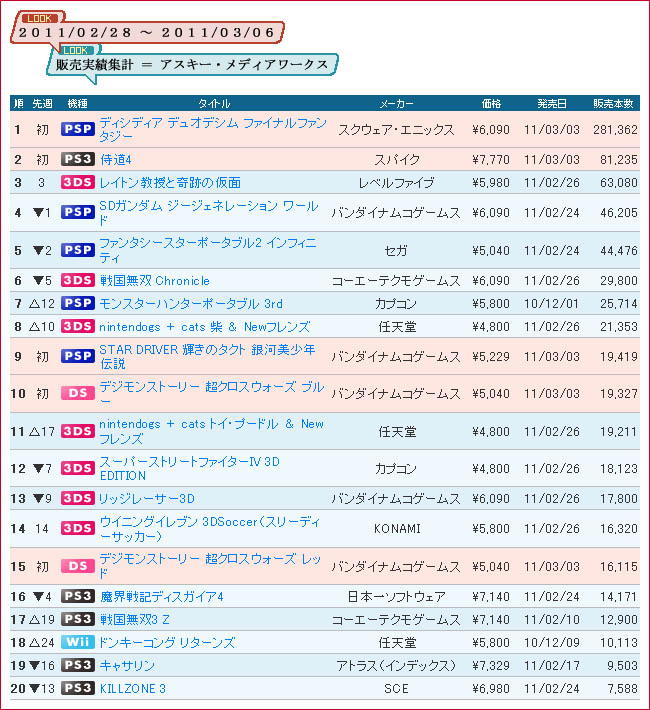Click the PS3 badge beside キャサリン
The width and height of the screenshot is (650, 710).
click(78, 665)
